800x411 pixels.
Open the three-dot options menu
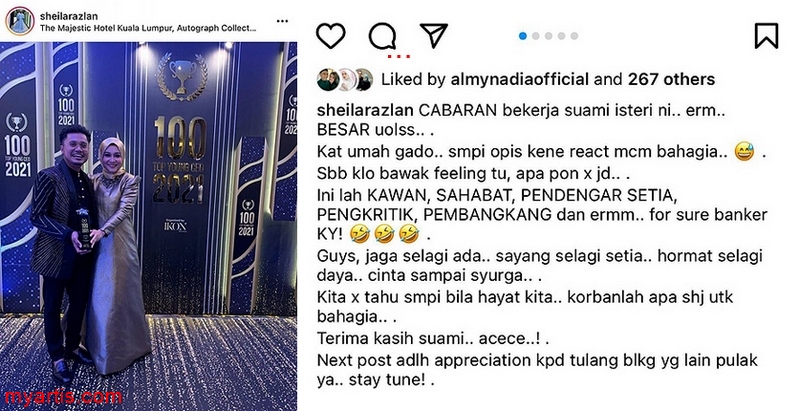point(282,21)
